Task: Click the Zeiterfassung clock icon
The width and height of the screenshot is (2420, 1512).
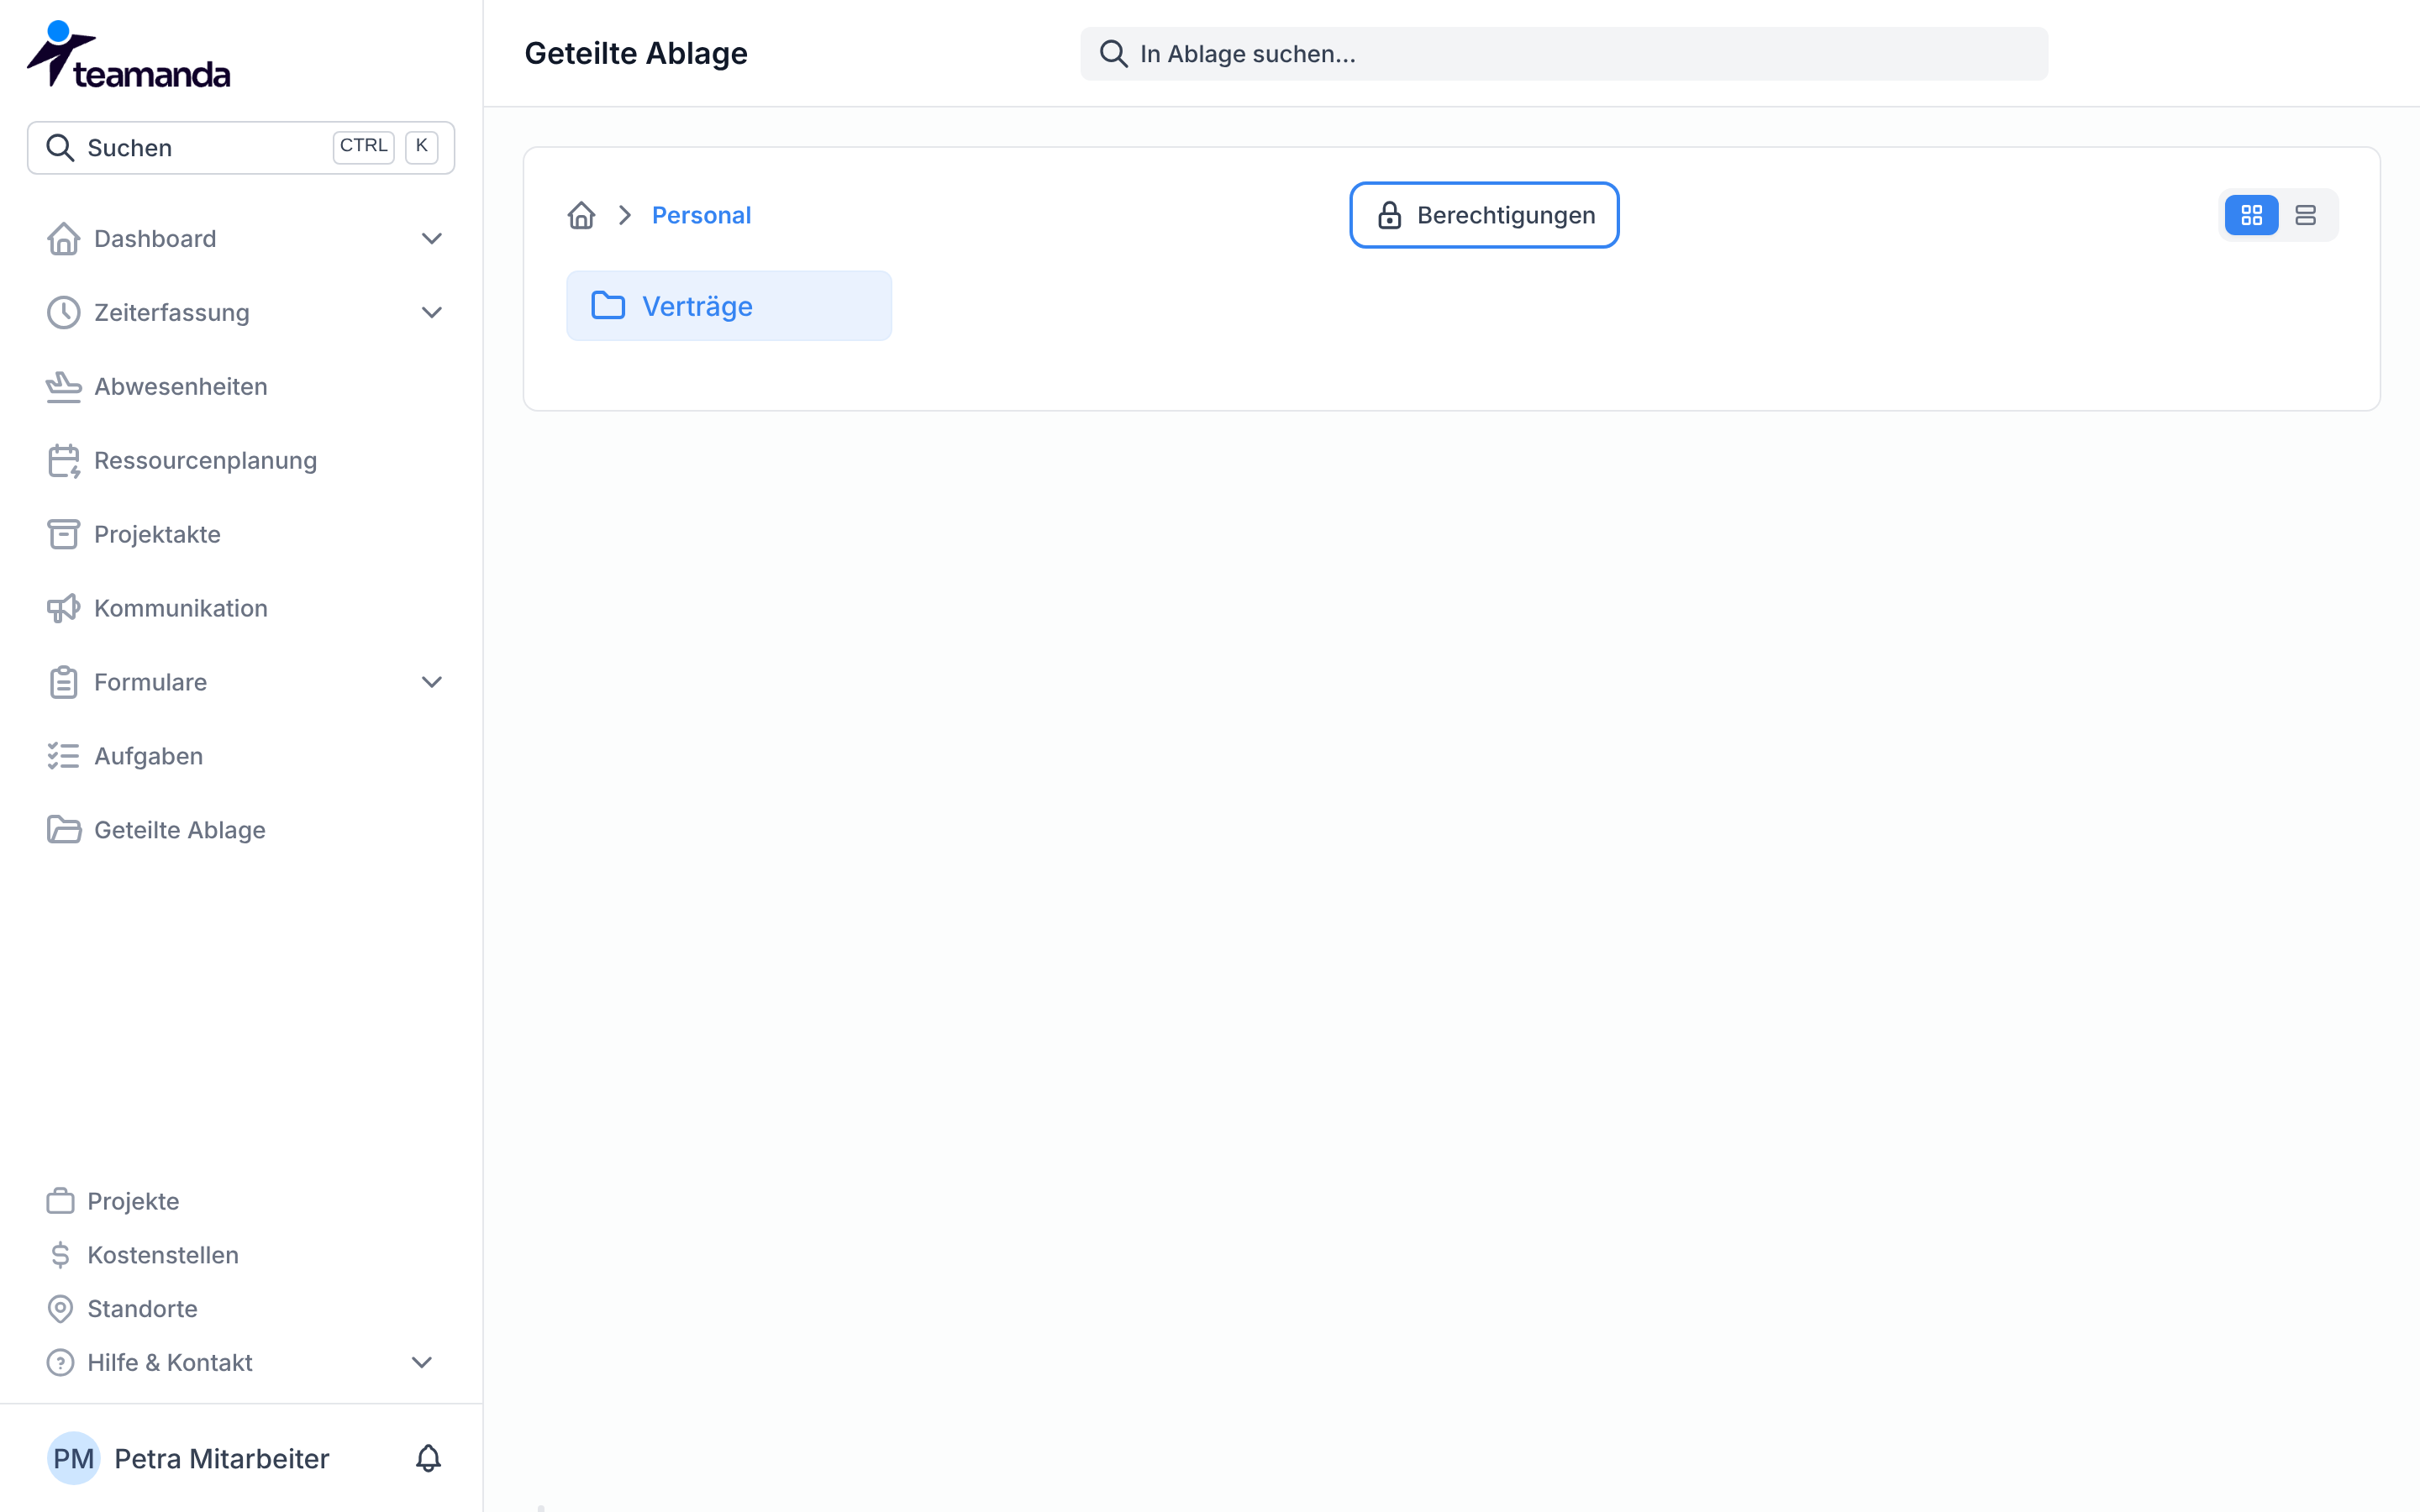Action: (x=63, y=313)
